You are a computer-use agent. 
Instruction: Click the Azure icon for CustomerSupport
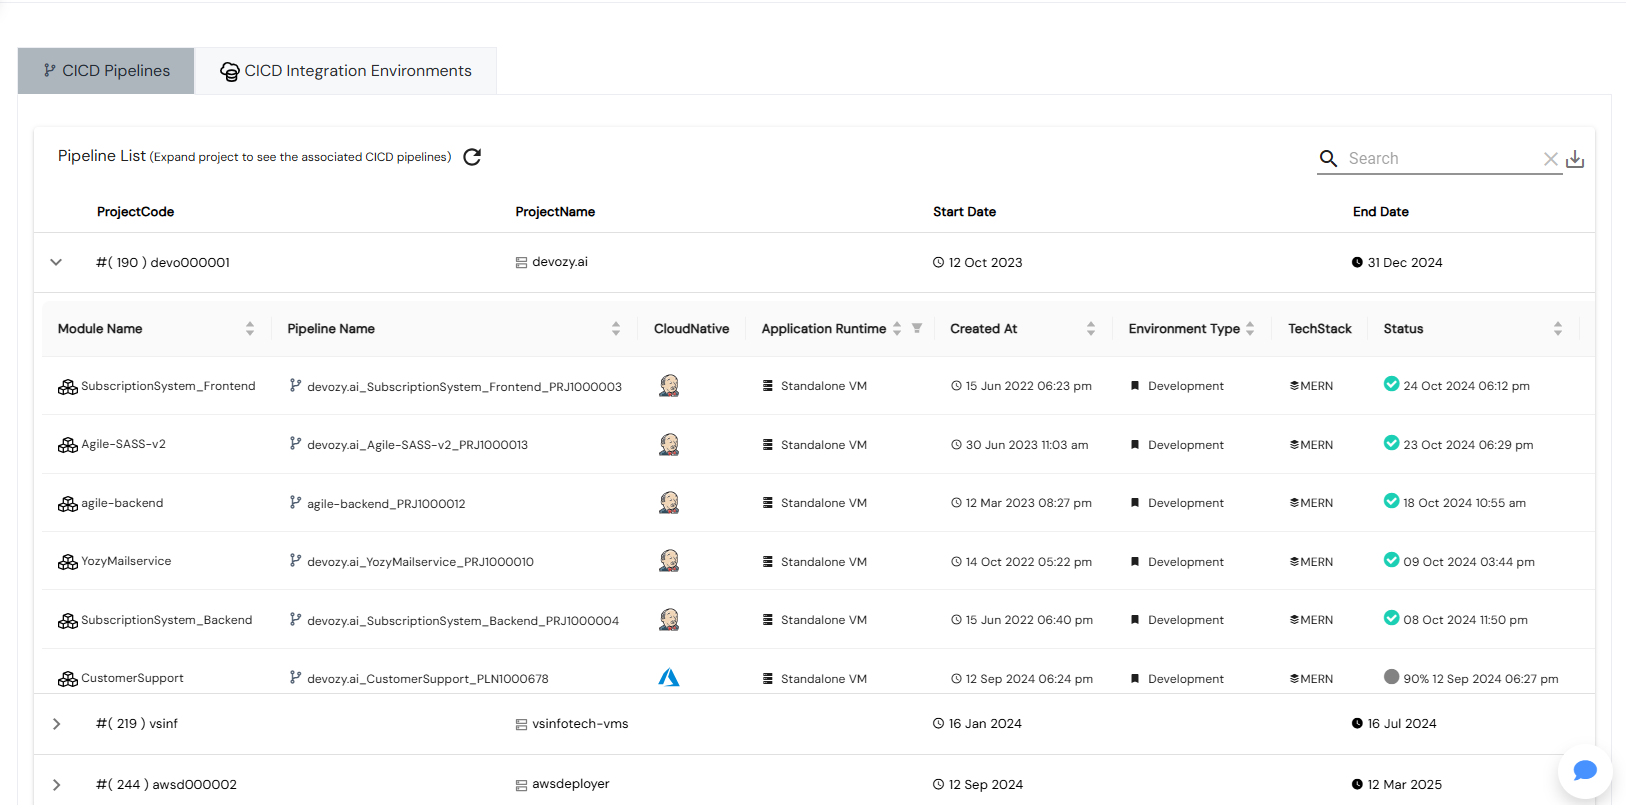coord(669,678)
